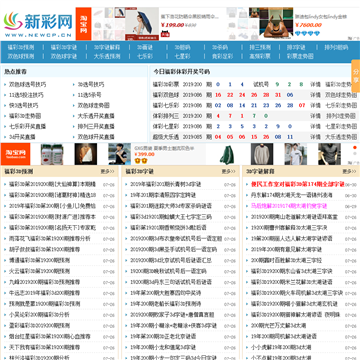This screenshot has width=360, height=360.
Task: Open 排三预测 navigation item
Action: coord(260,47)
